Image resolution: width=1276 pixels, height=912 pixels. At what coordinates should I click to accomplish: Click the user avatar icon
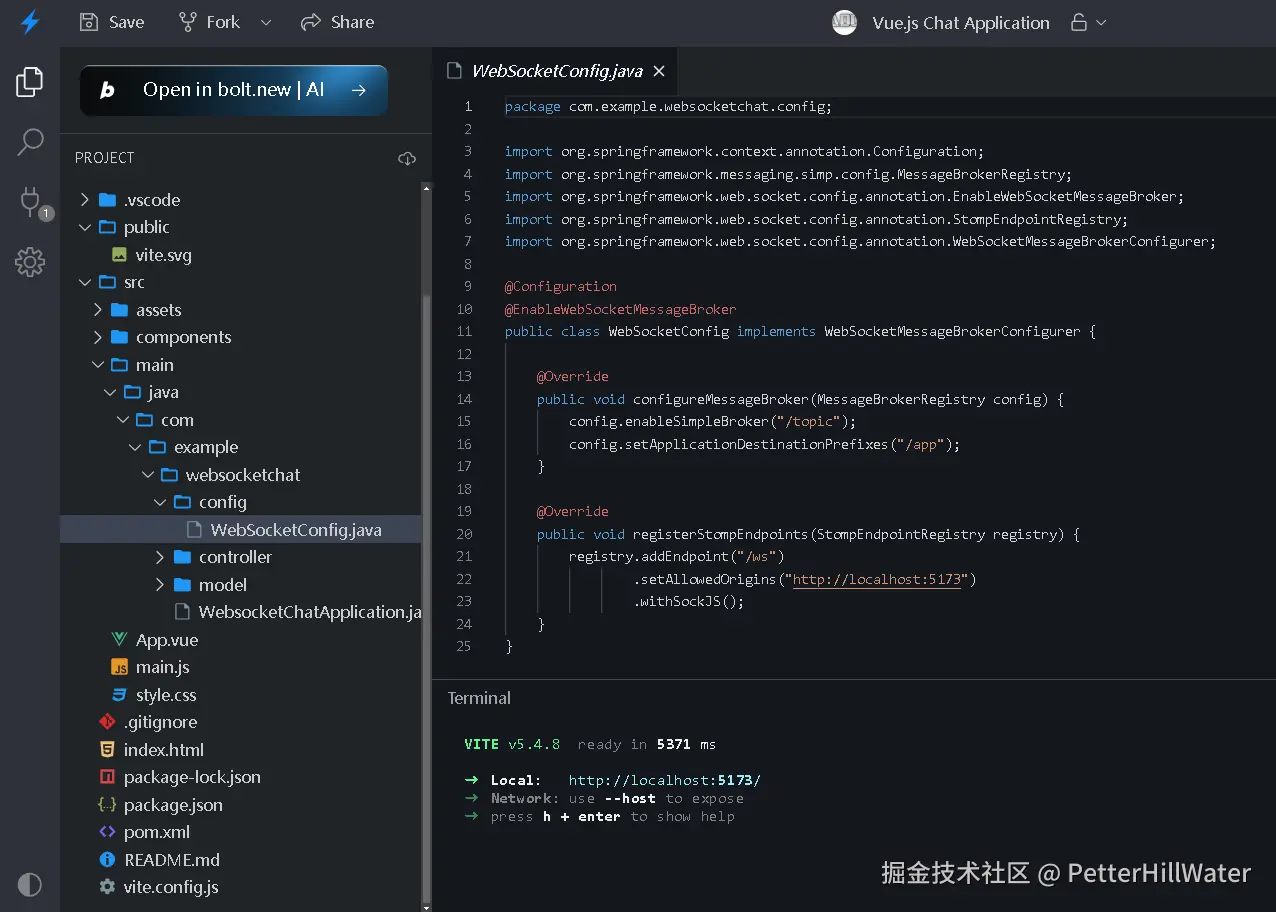(x=845, y=22)
